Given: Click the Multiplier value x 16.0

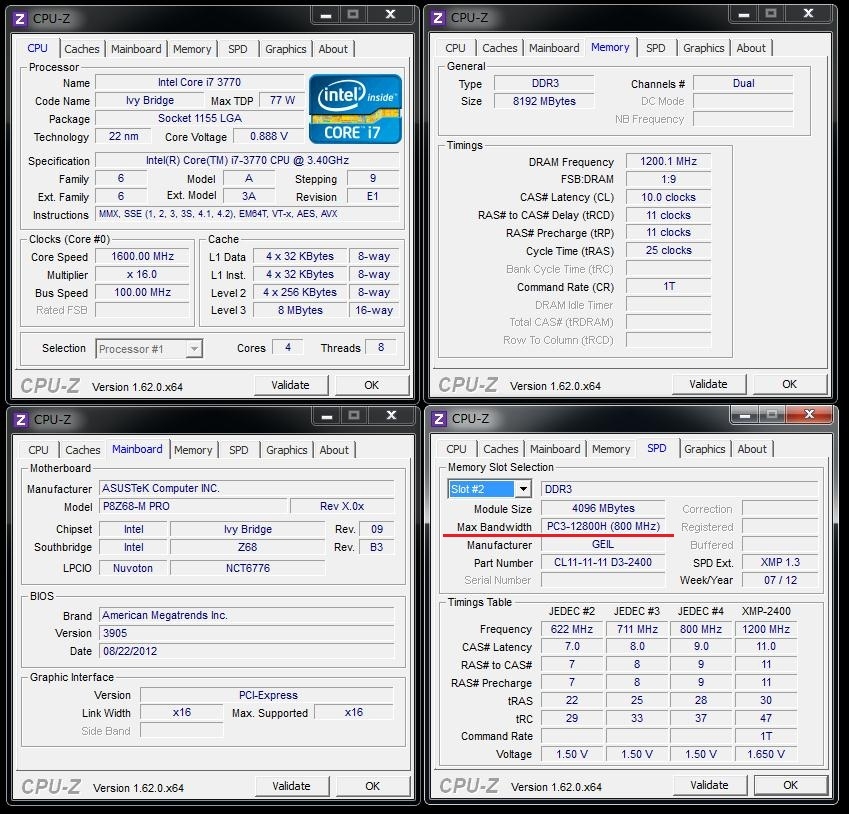Looking at the screenshot, I should click(142, 275).
